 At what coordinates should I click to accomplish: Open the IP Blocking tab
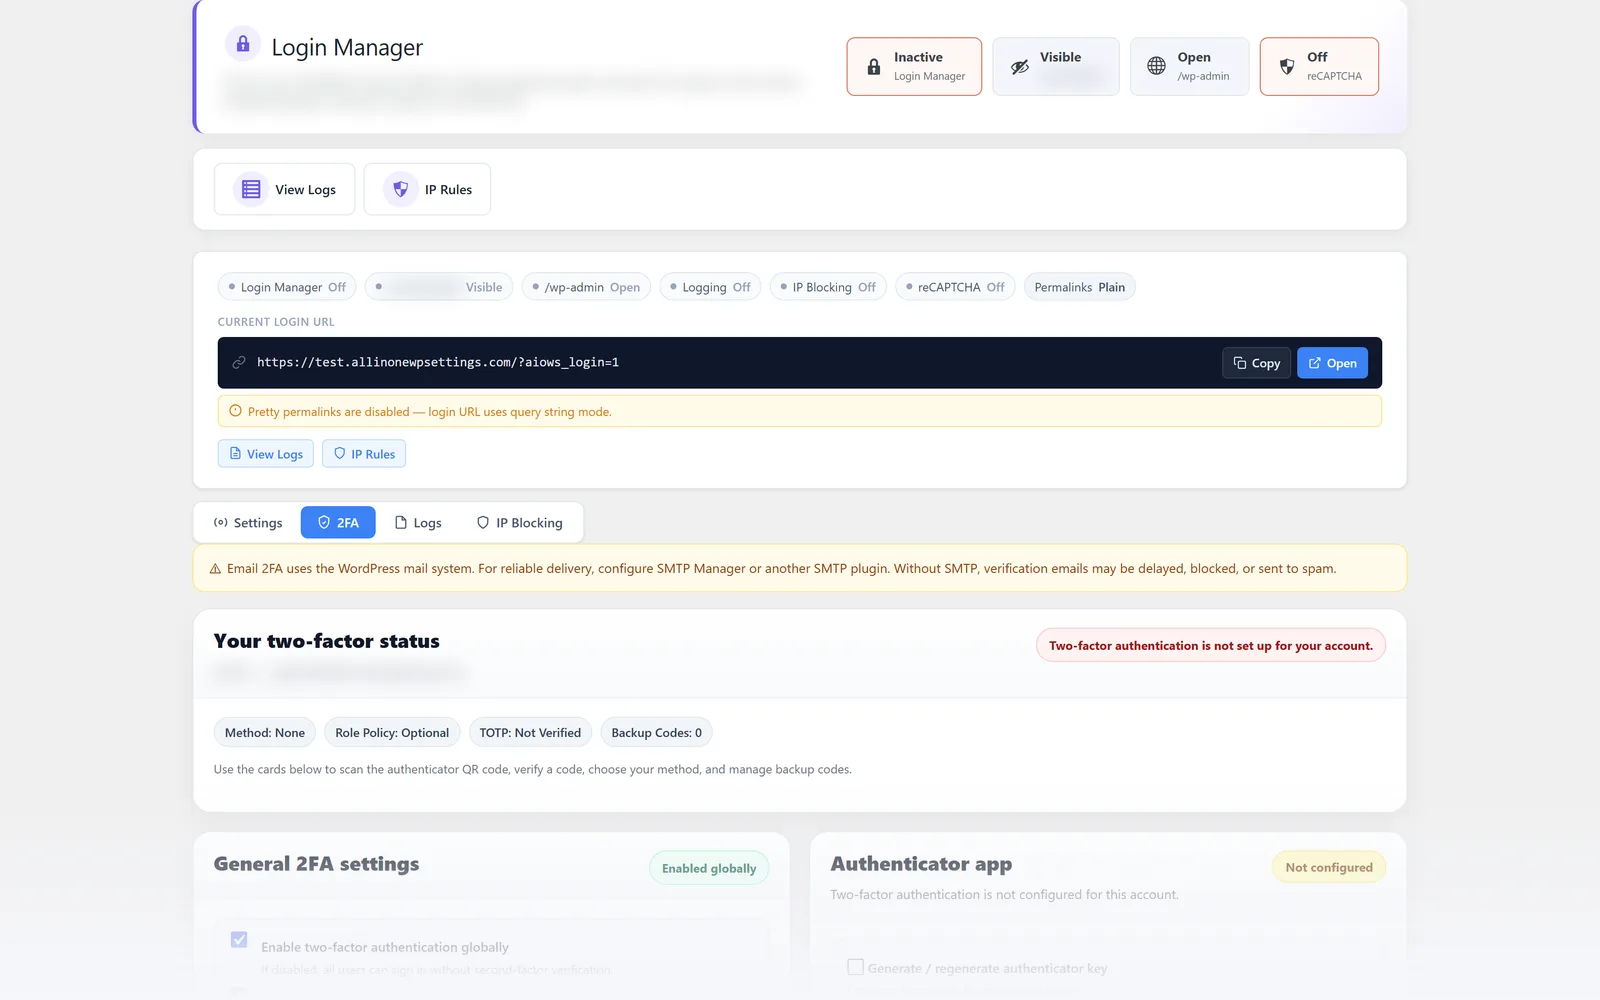(520, 523)
